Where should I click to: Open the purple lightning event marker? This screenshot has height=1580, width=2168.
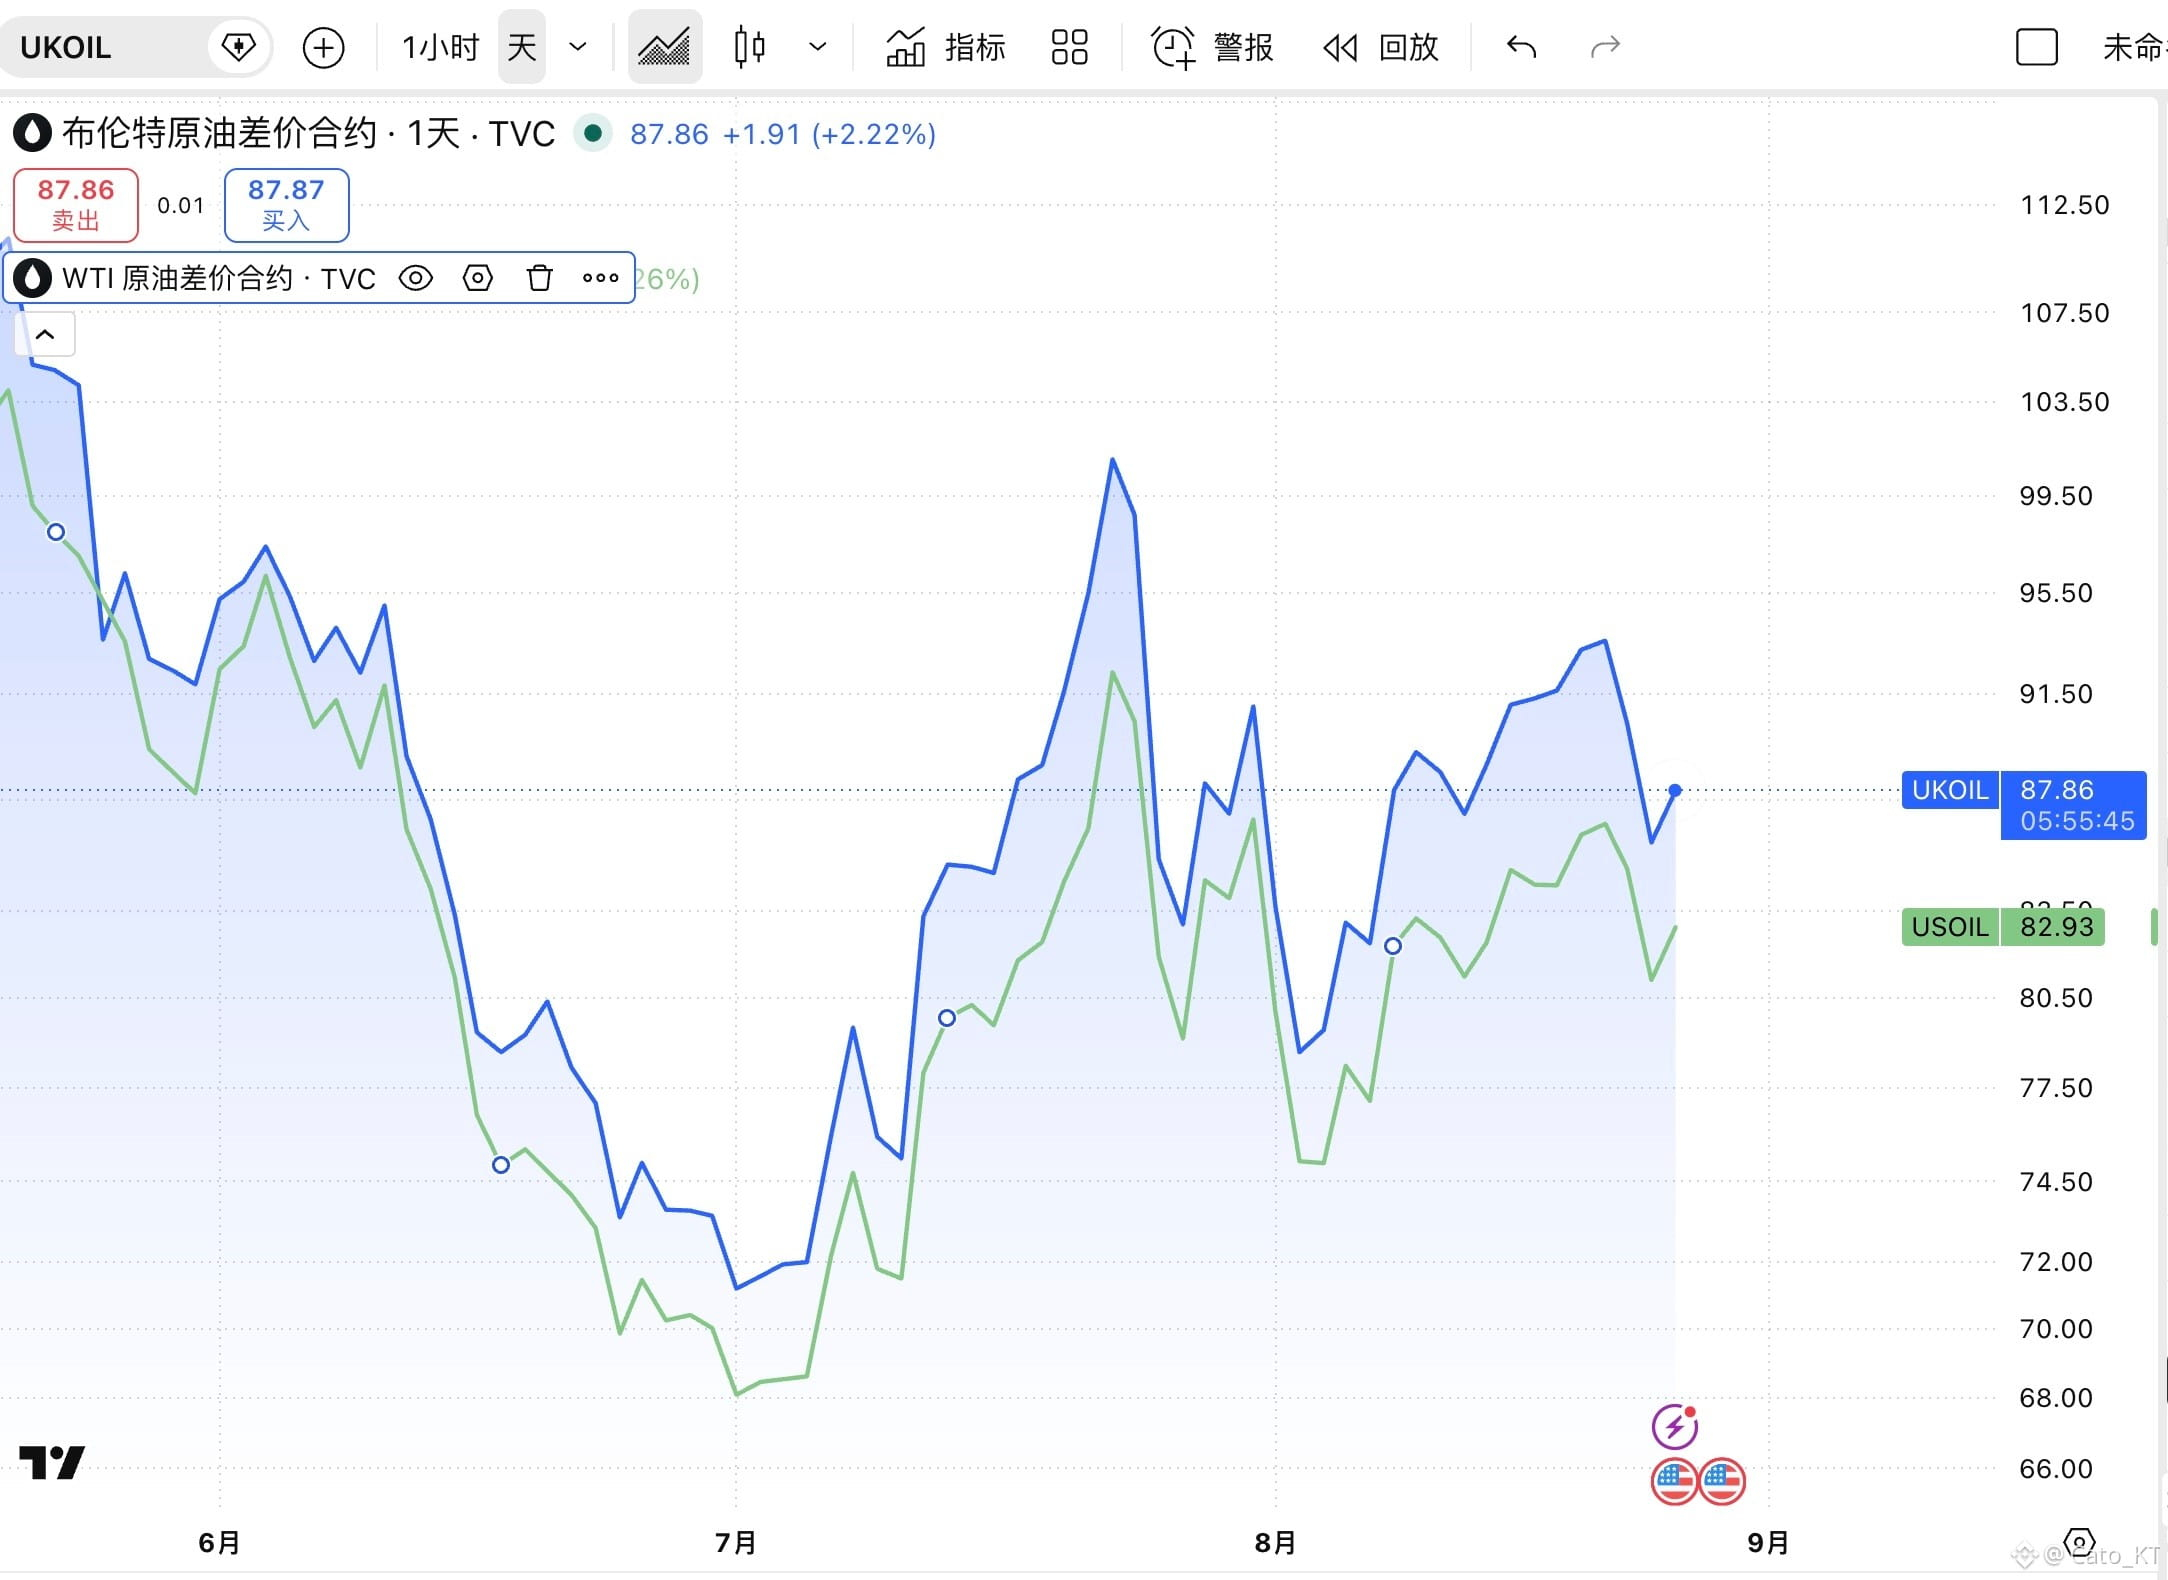(x=1675, y=1427)
